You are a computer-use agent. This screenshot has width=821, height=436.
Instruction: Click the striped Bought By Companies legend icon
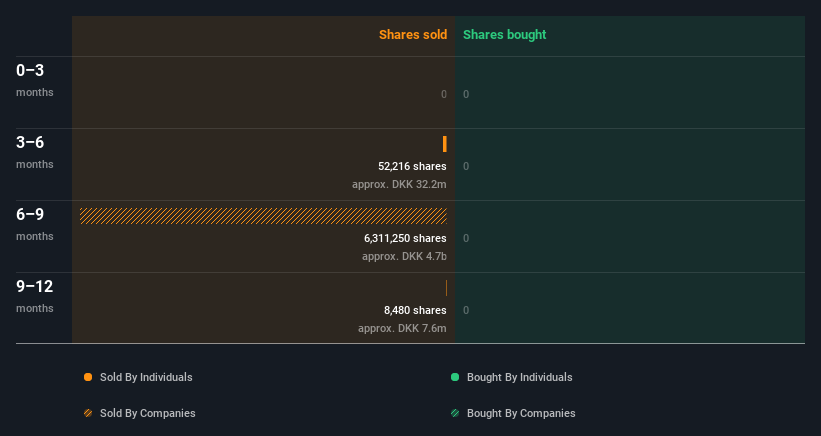[x=455, y=413]
